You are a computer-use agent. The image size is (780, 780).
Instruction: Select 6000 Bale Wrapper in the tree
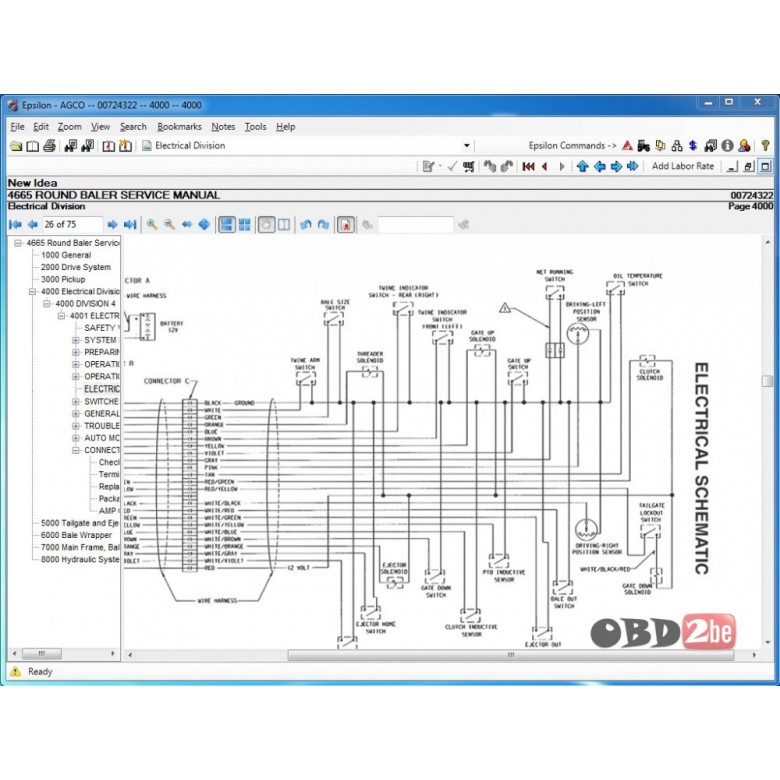(76, 535)
